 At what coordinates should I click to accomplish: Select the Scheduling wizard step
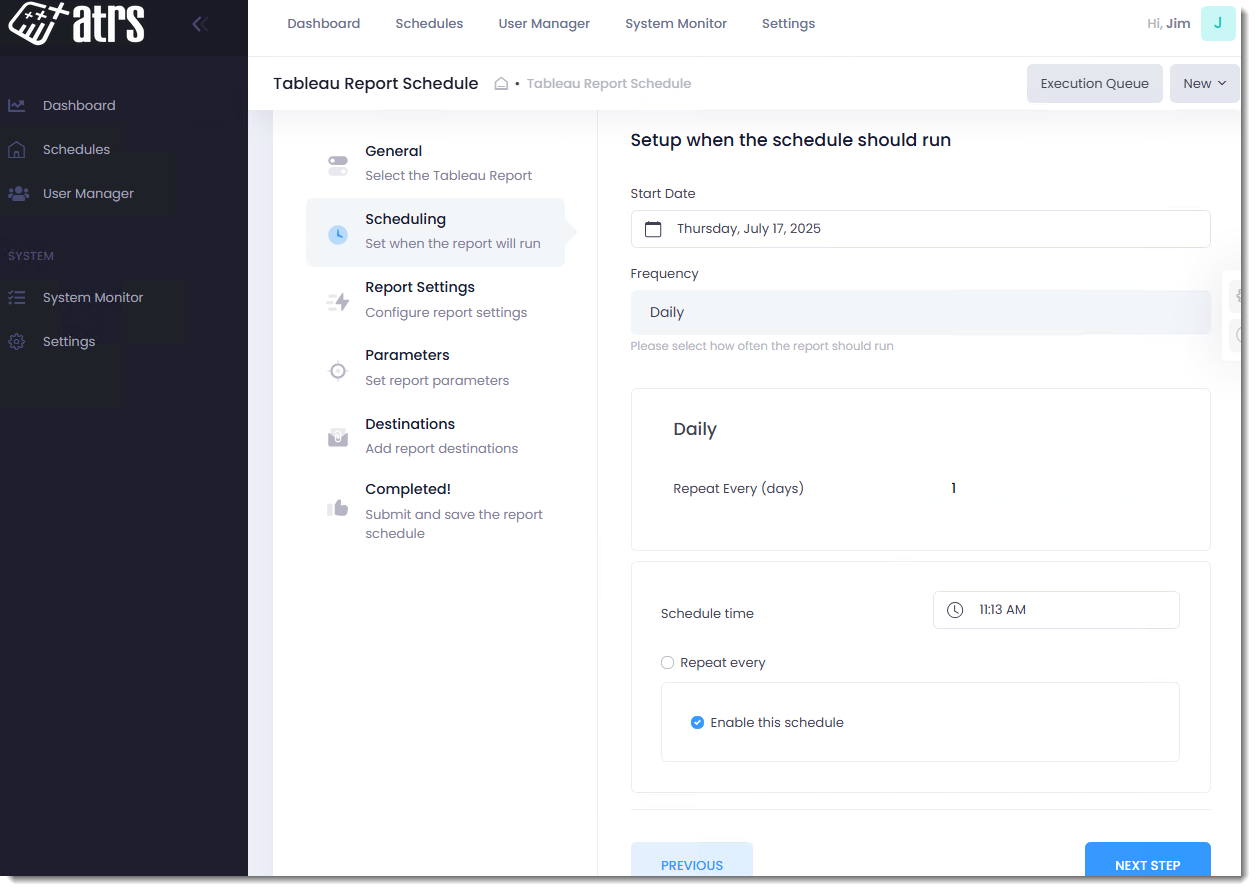coord(435,232)
